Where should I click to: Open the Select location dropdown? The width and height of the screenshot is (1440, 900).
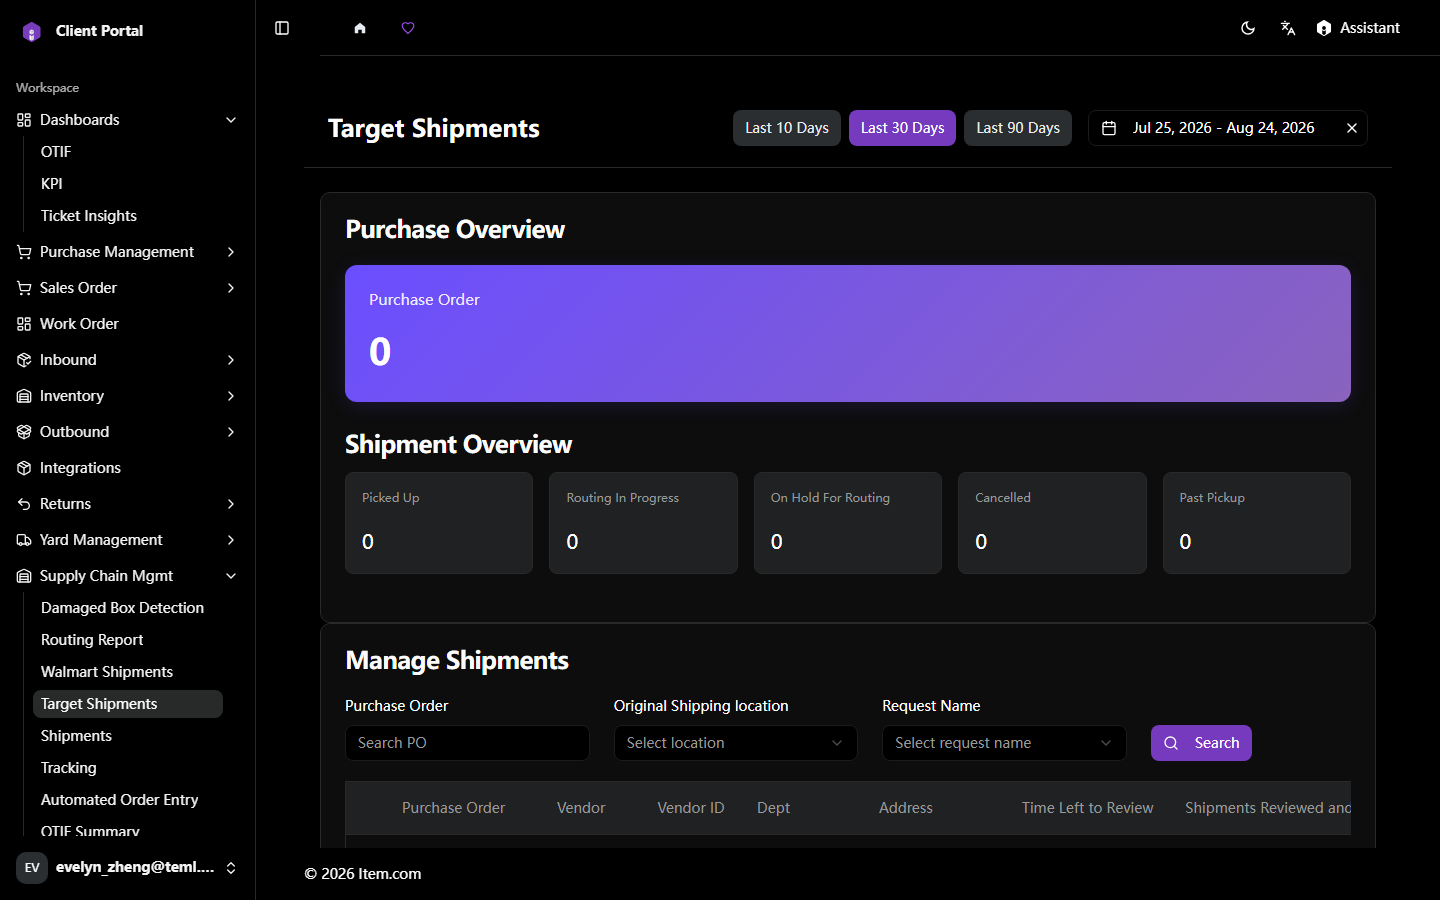coord(736,743)
